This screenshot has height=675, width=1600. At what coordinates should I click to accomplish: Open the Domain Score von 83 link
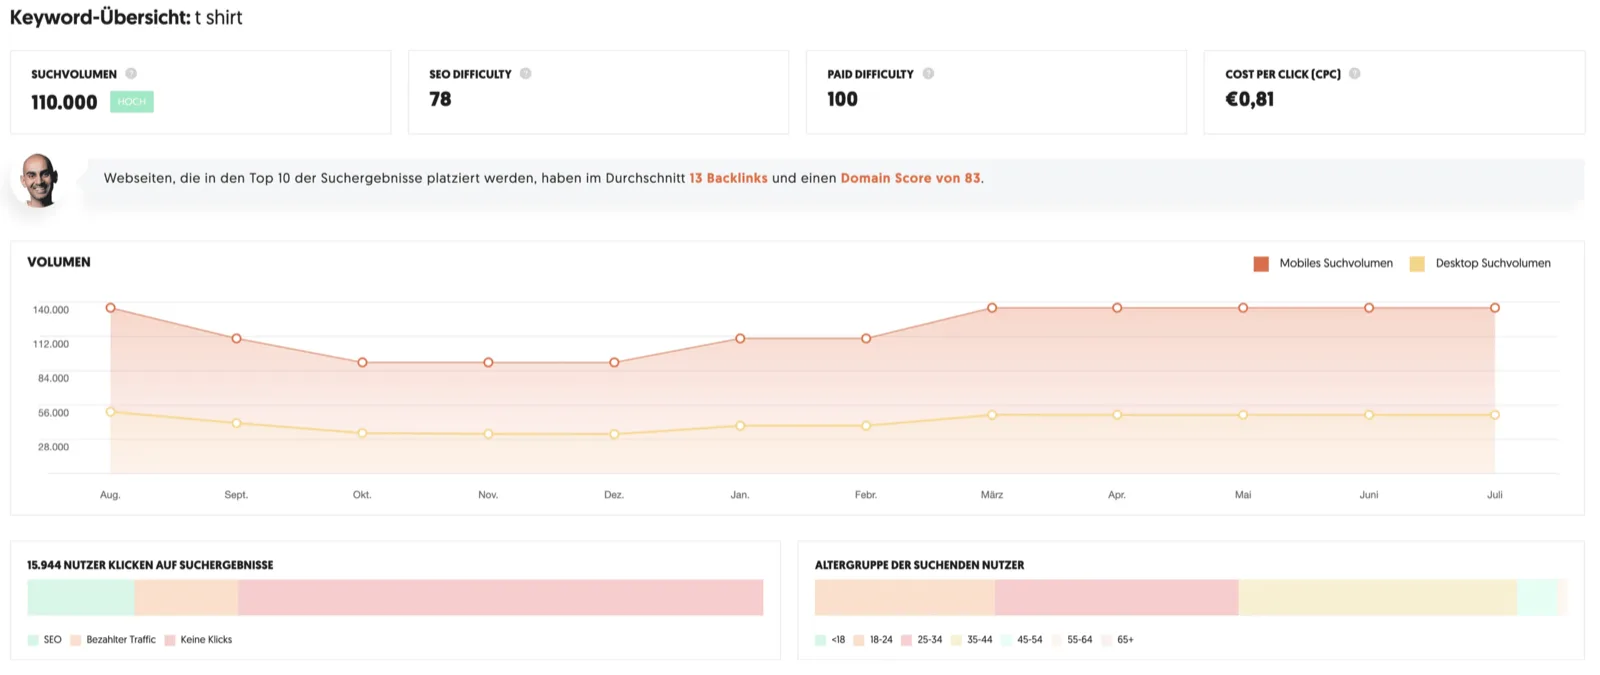[910, 178]
